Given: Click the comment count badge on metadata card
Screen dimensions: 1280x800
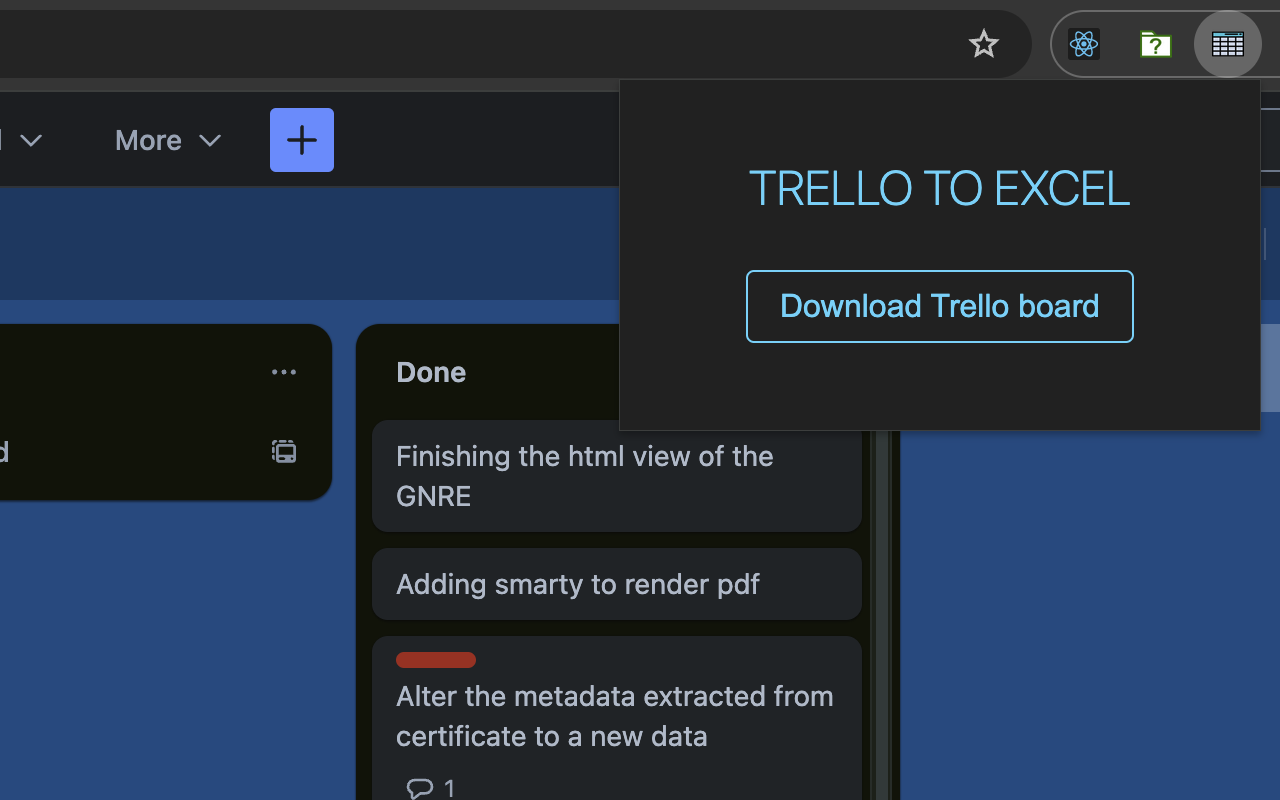Looking at the screenshot, I should [x=431, y=788].
